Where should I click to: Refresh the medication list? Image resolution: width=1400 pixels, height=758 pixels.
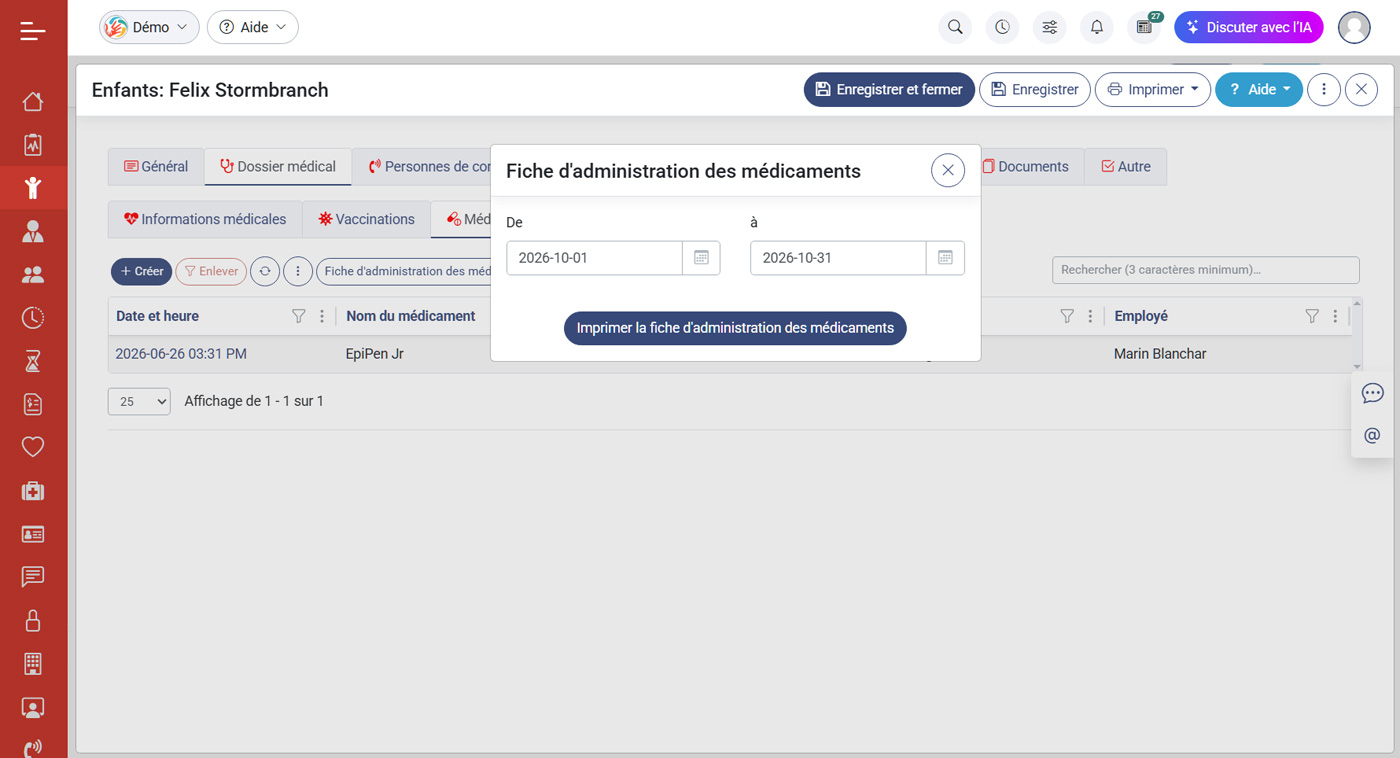click(x=265, y=271)
